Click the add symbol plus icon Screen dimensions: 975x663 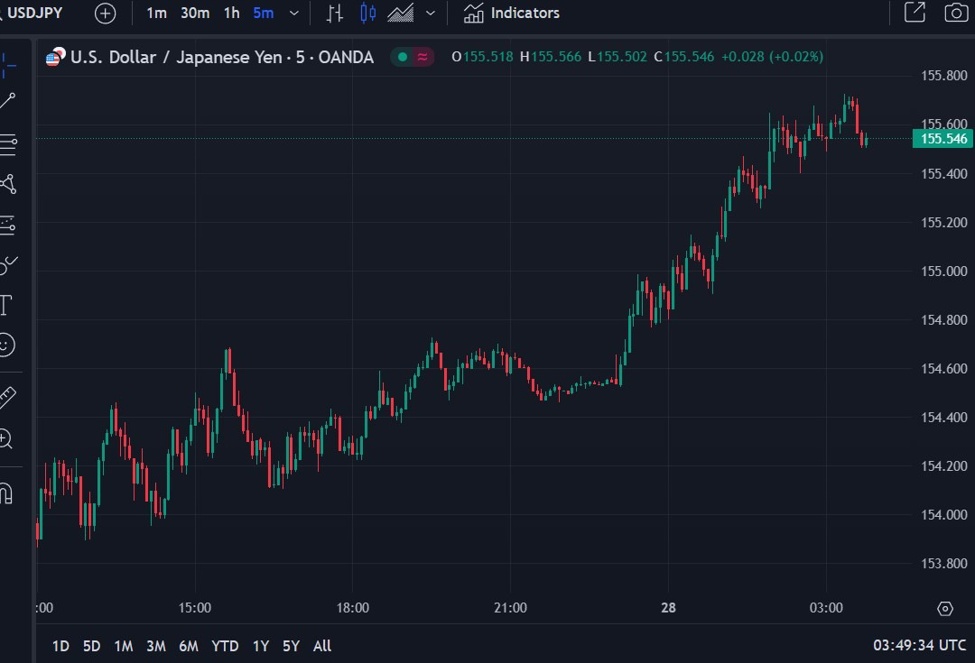click(105, 13)
